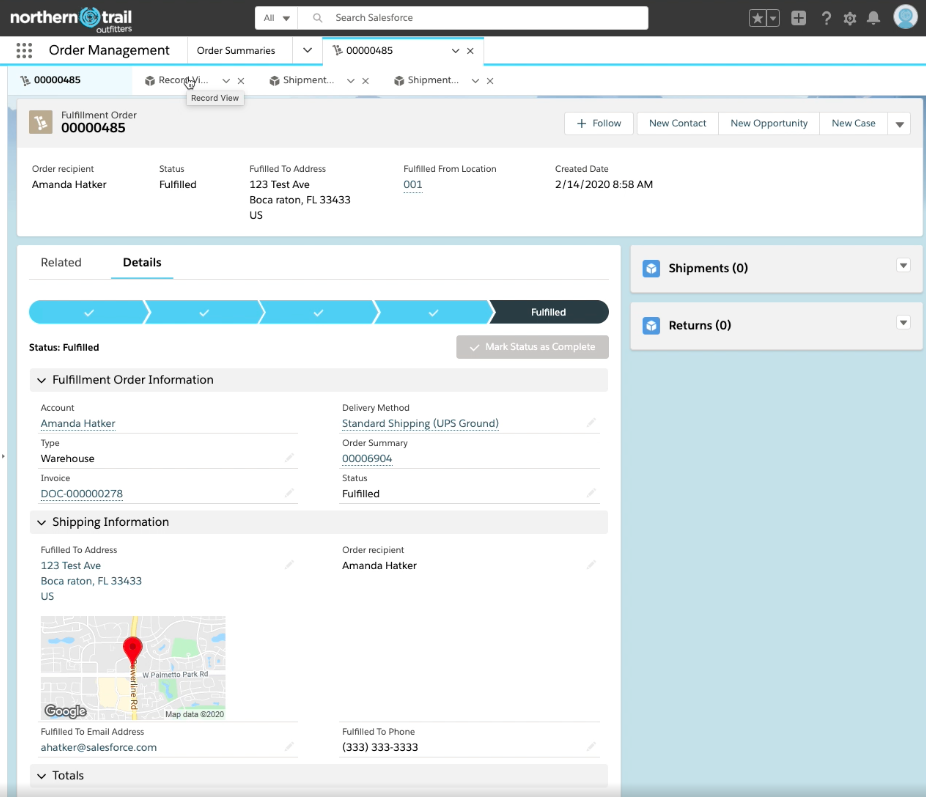The image size is (926, 797).
Task: Click the pencil icon beside Order recipient Amanda Hatker
Action: (x=591, y=564)
